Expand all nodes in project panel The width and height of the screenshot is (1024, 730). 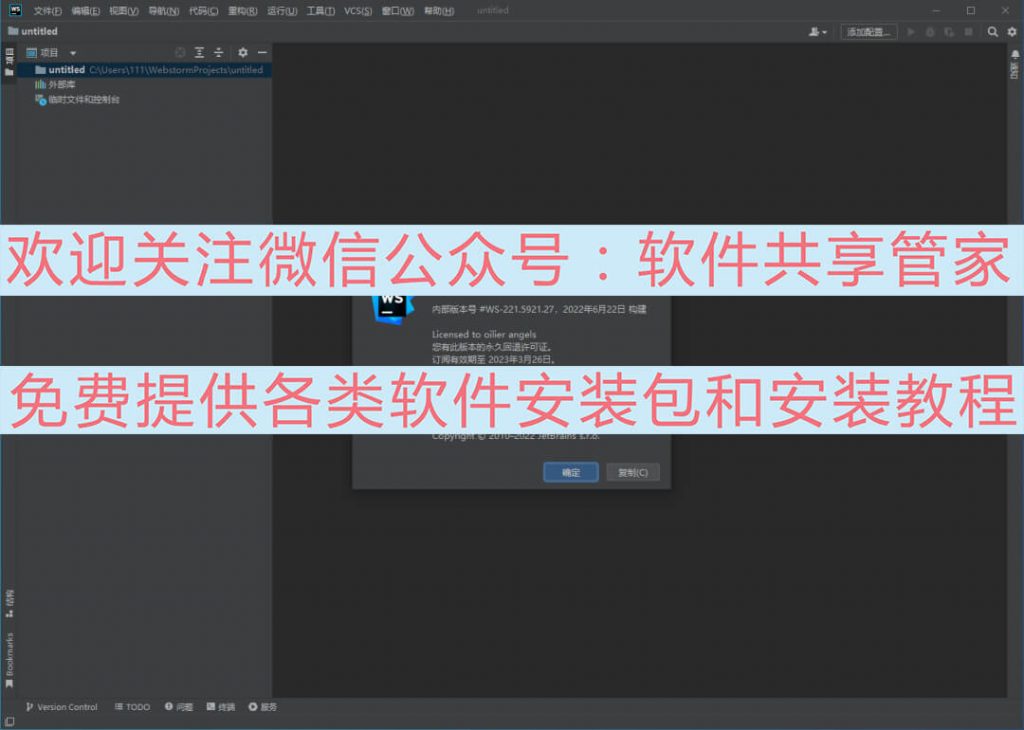(x=199, y=52)
